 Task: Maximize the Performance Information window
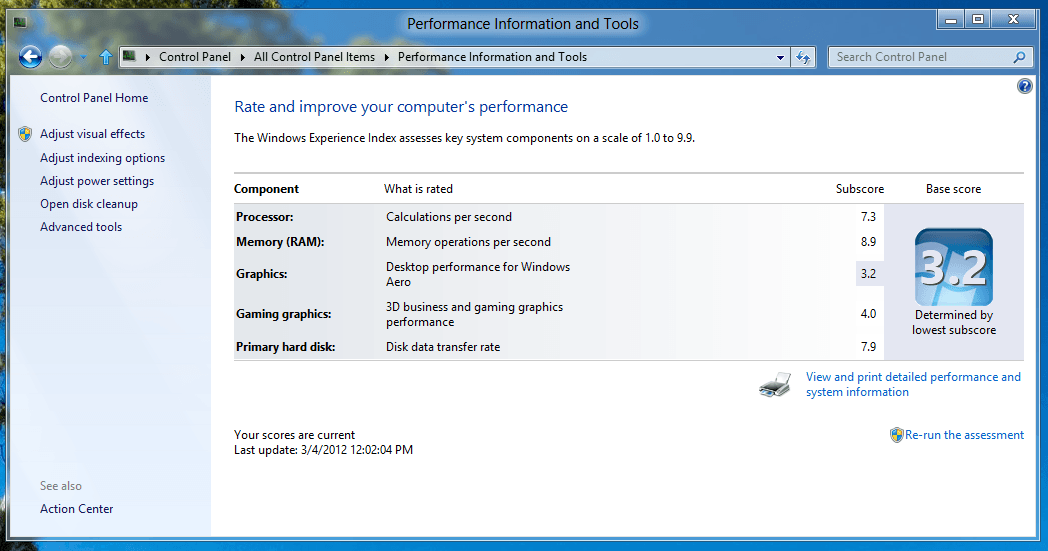(977, 20)
